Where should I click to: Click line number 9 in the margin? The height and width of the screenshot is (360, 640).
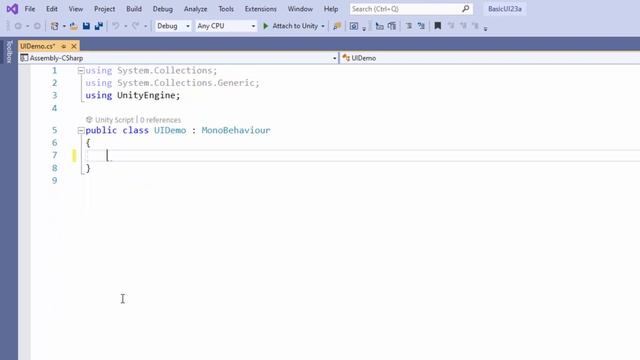(55, 180)
